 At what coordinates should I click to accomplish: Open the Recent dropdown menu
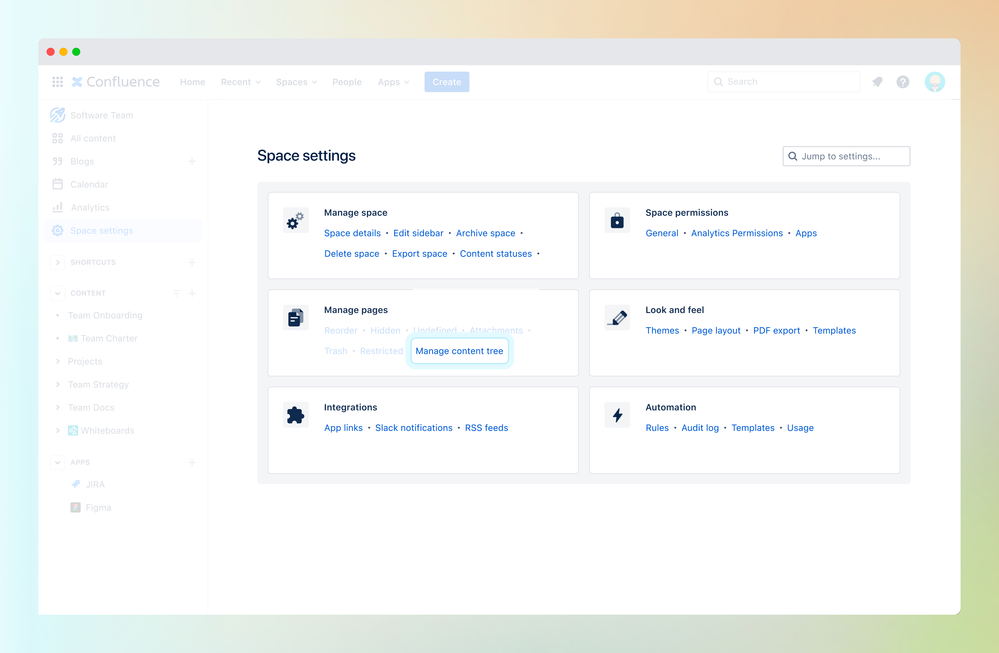[241, 82]
